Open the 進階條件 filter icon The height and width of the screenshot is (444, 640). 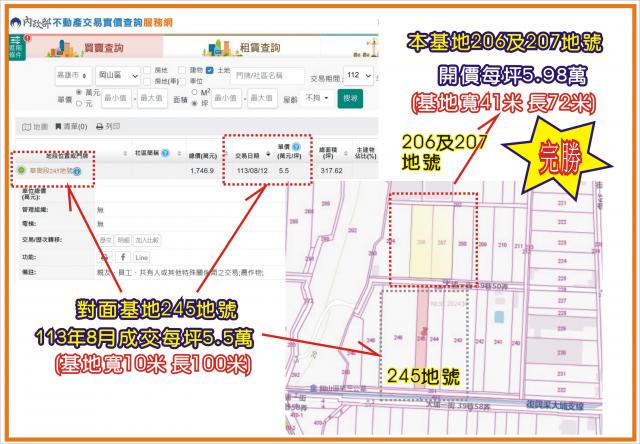pos(11,47)
